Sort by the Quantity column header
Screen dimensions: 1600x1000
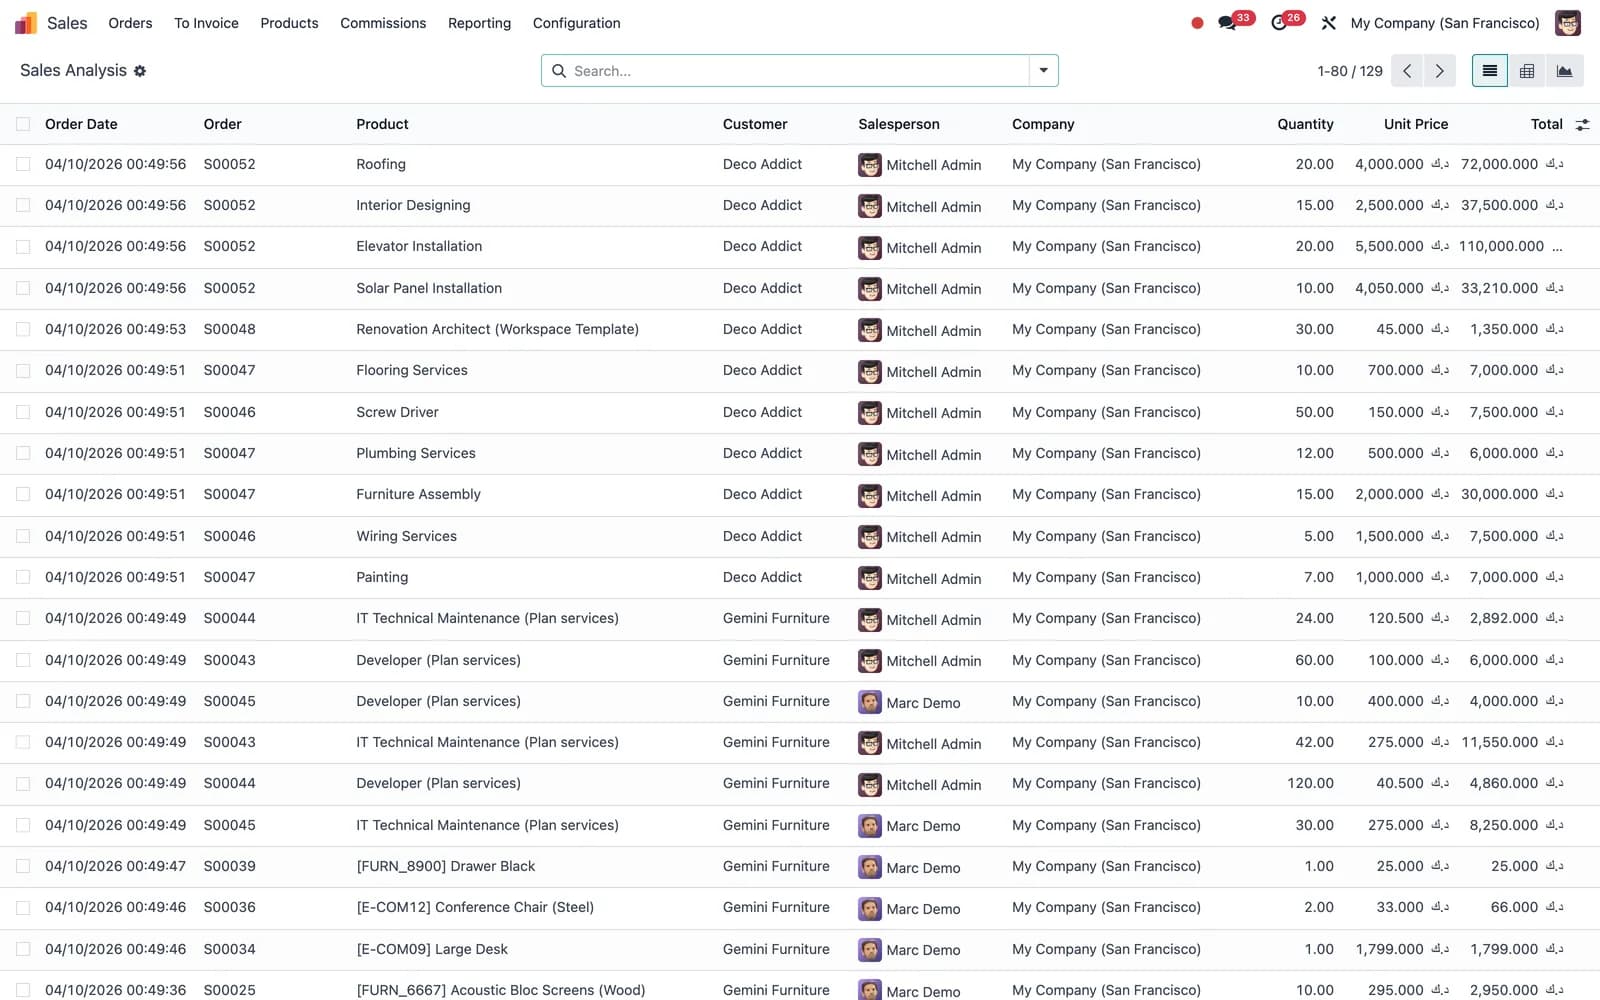[1305, 124]
